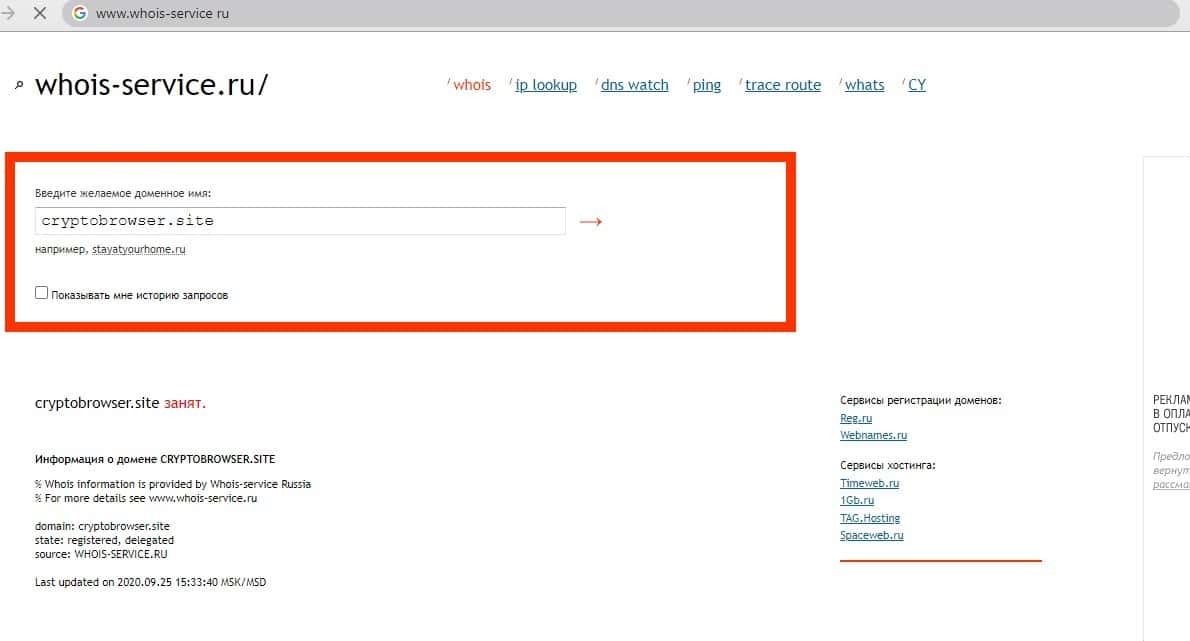Open the 1Gb.ru hosting link
1190x641 pixels.
[x=857, y=501]
